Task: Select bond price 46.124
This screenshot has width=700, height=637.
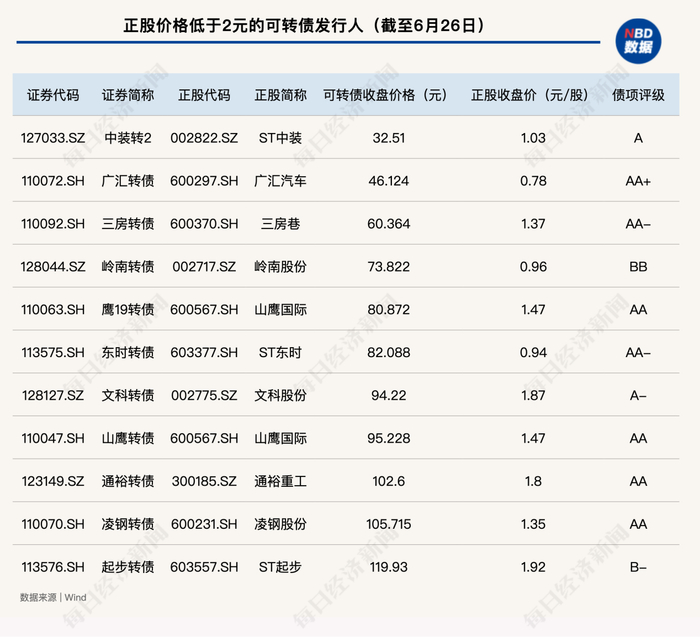Action: [389, 181]
